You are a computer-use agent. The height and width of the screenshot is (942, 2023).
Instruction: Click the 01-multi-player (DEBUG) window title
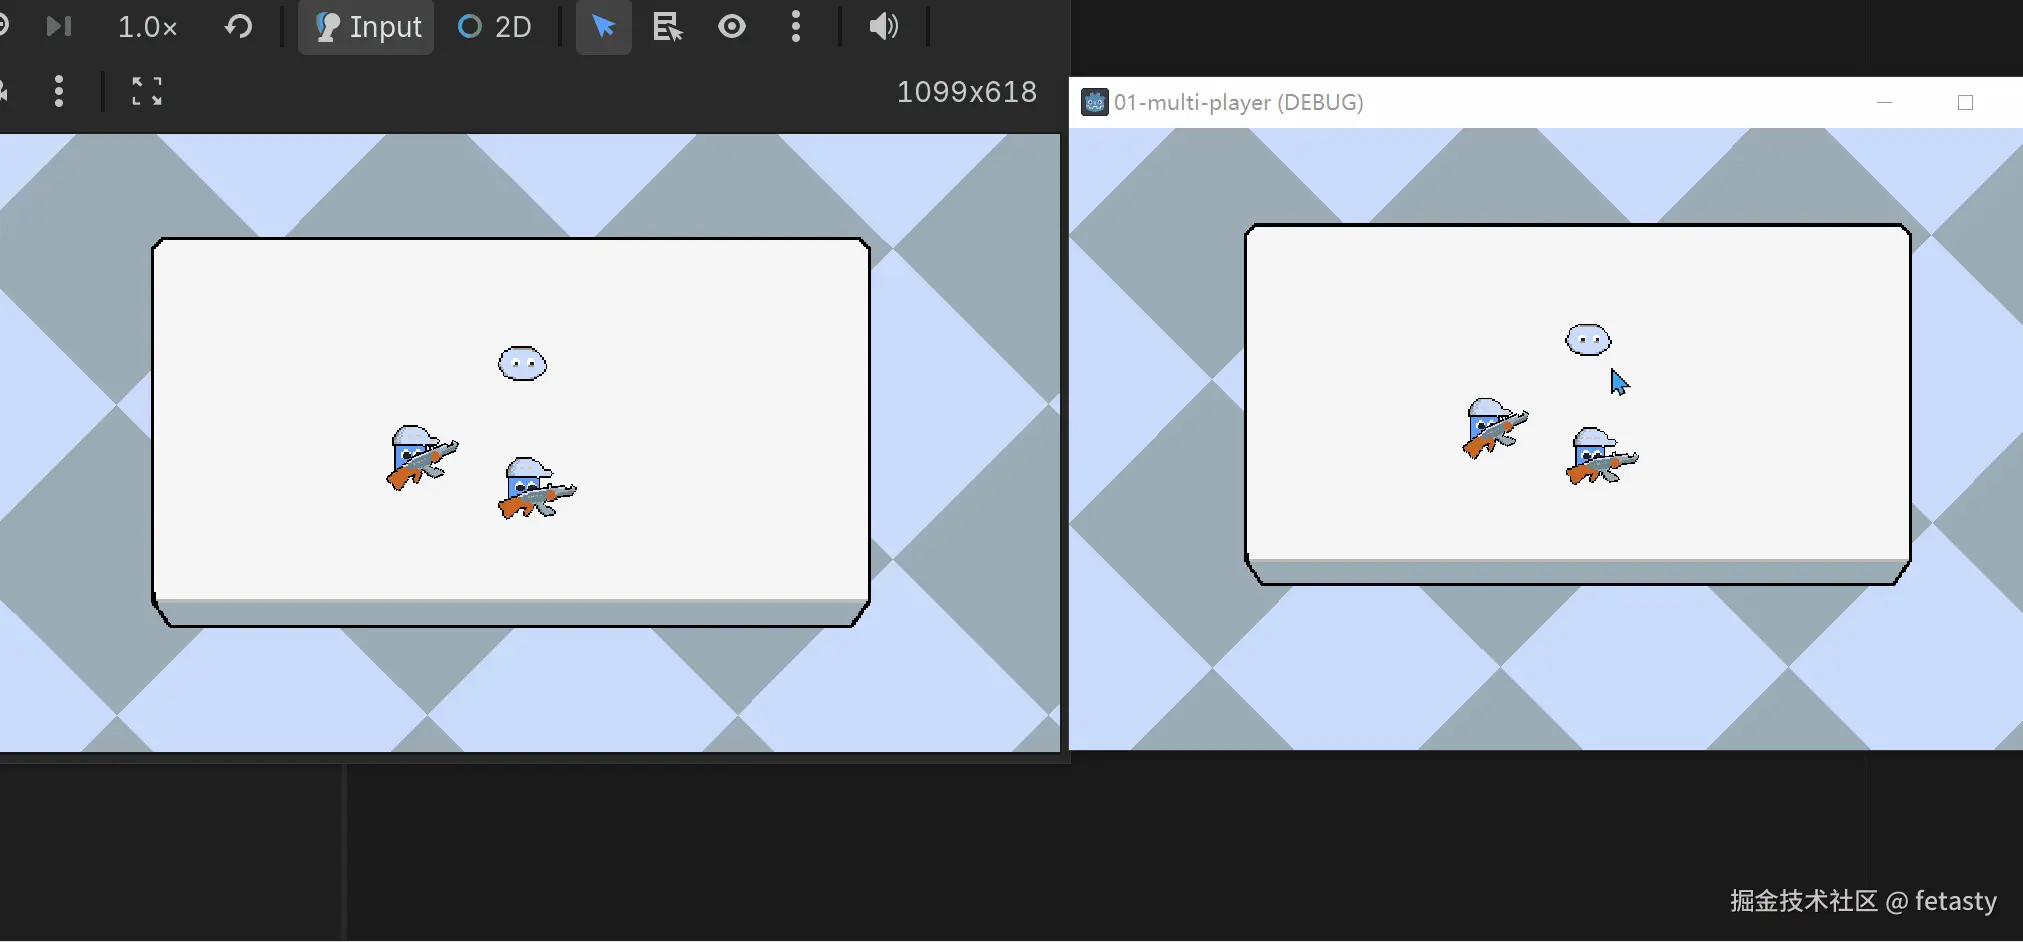[1239, 102]
